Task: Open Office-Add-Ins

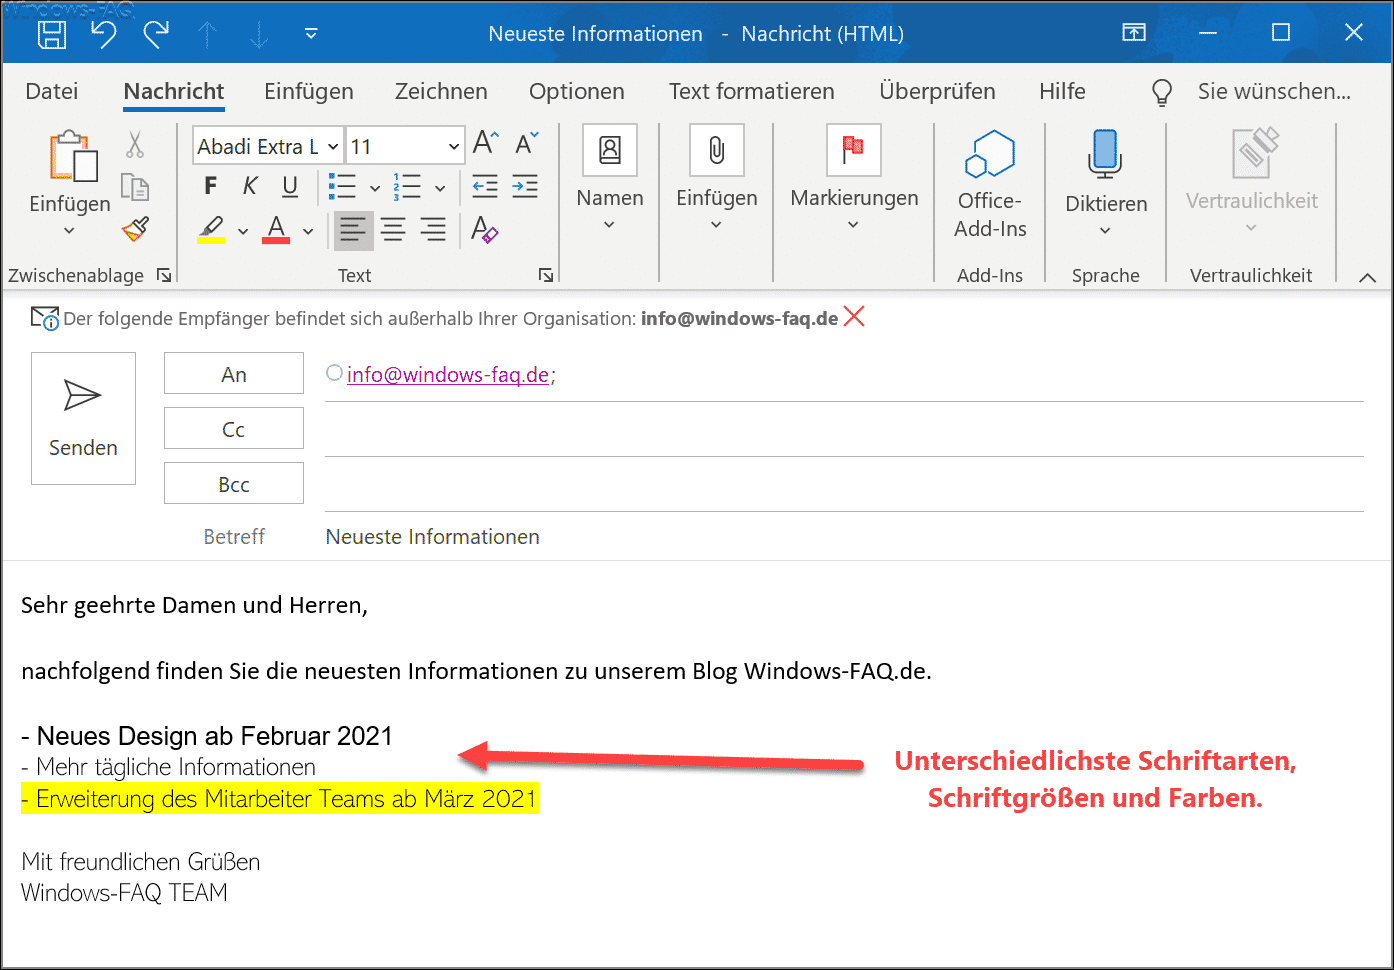Action: click(990, 185)
